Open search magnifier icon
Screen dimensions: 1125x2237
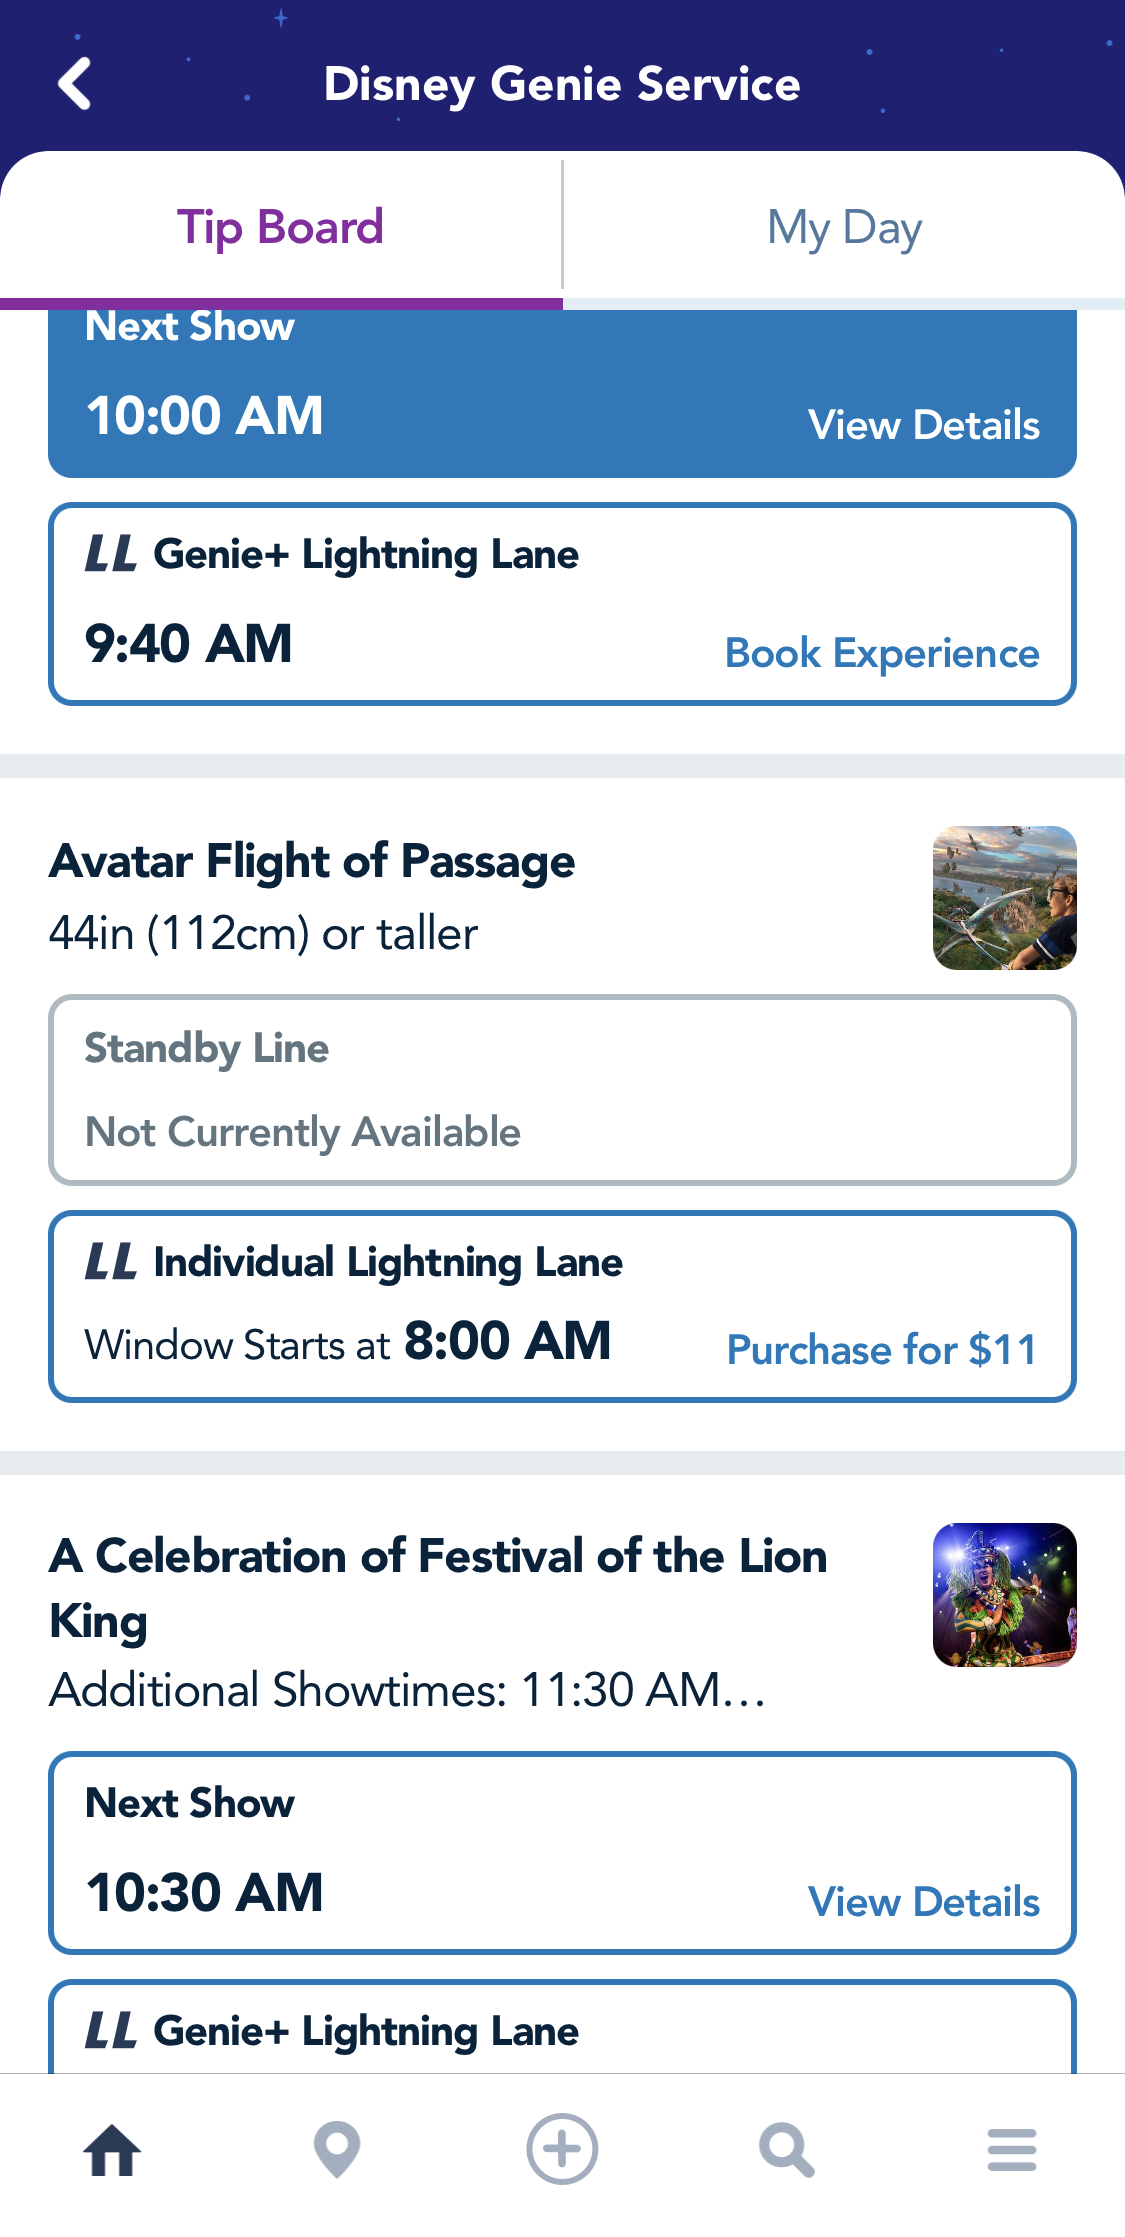pyautogui.click(x=787, y=2149)
